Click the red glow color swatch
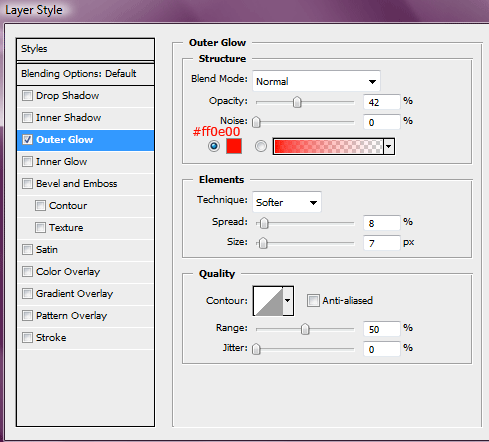The image size is (489, 442). coord(234,146)
